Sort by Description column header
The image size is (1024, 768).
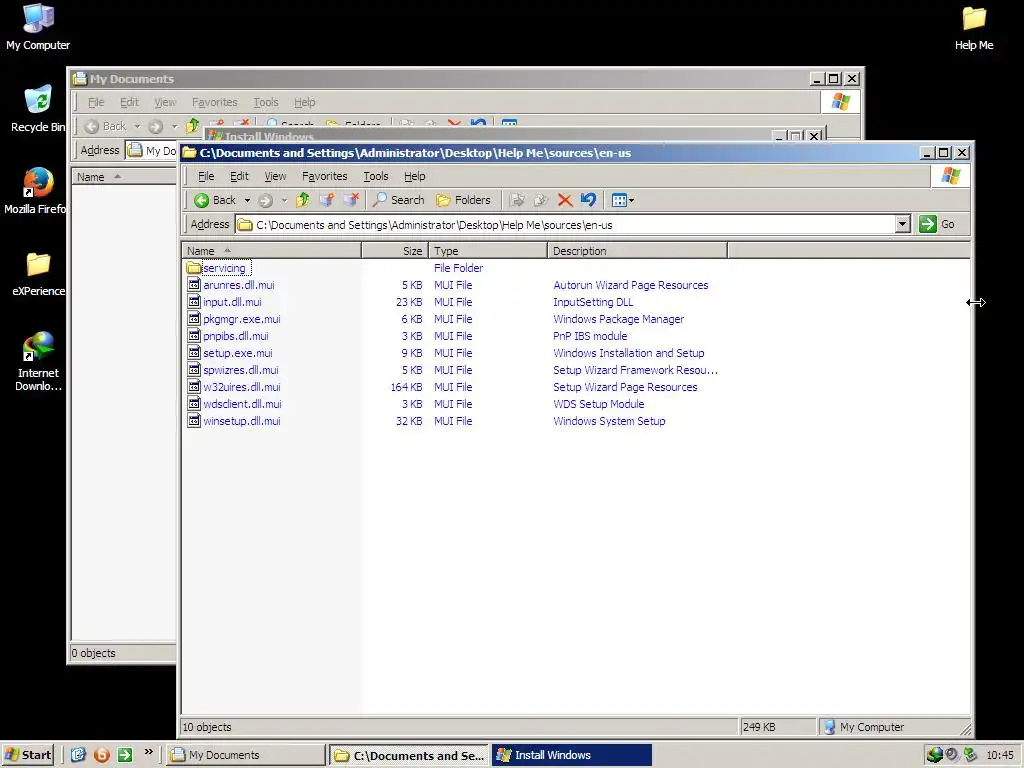[637, 251]
